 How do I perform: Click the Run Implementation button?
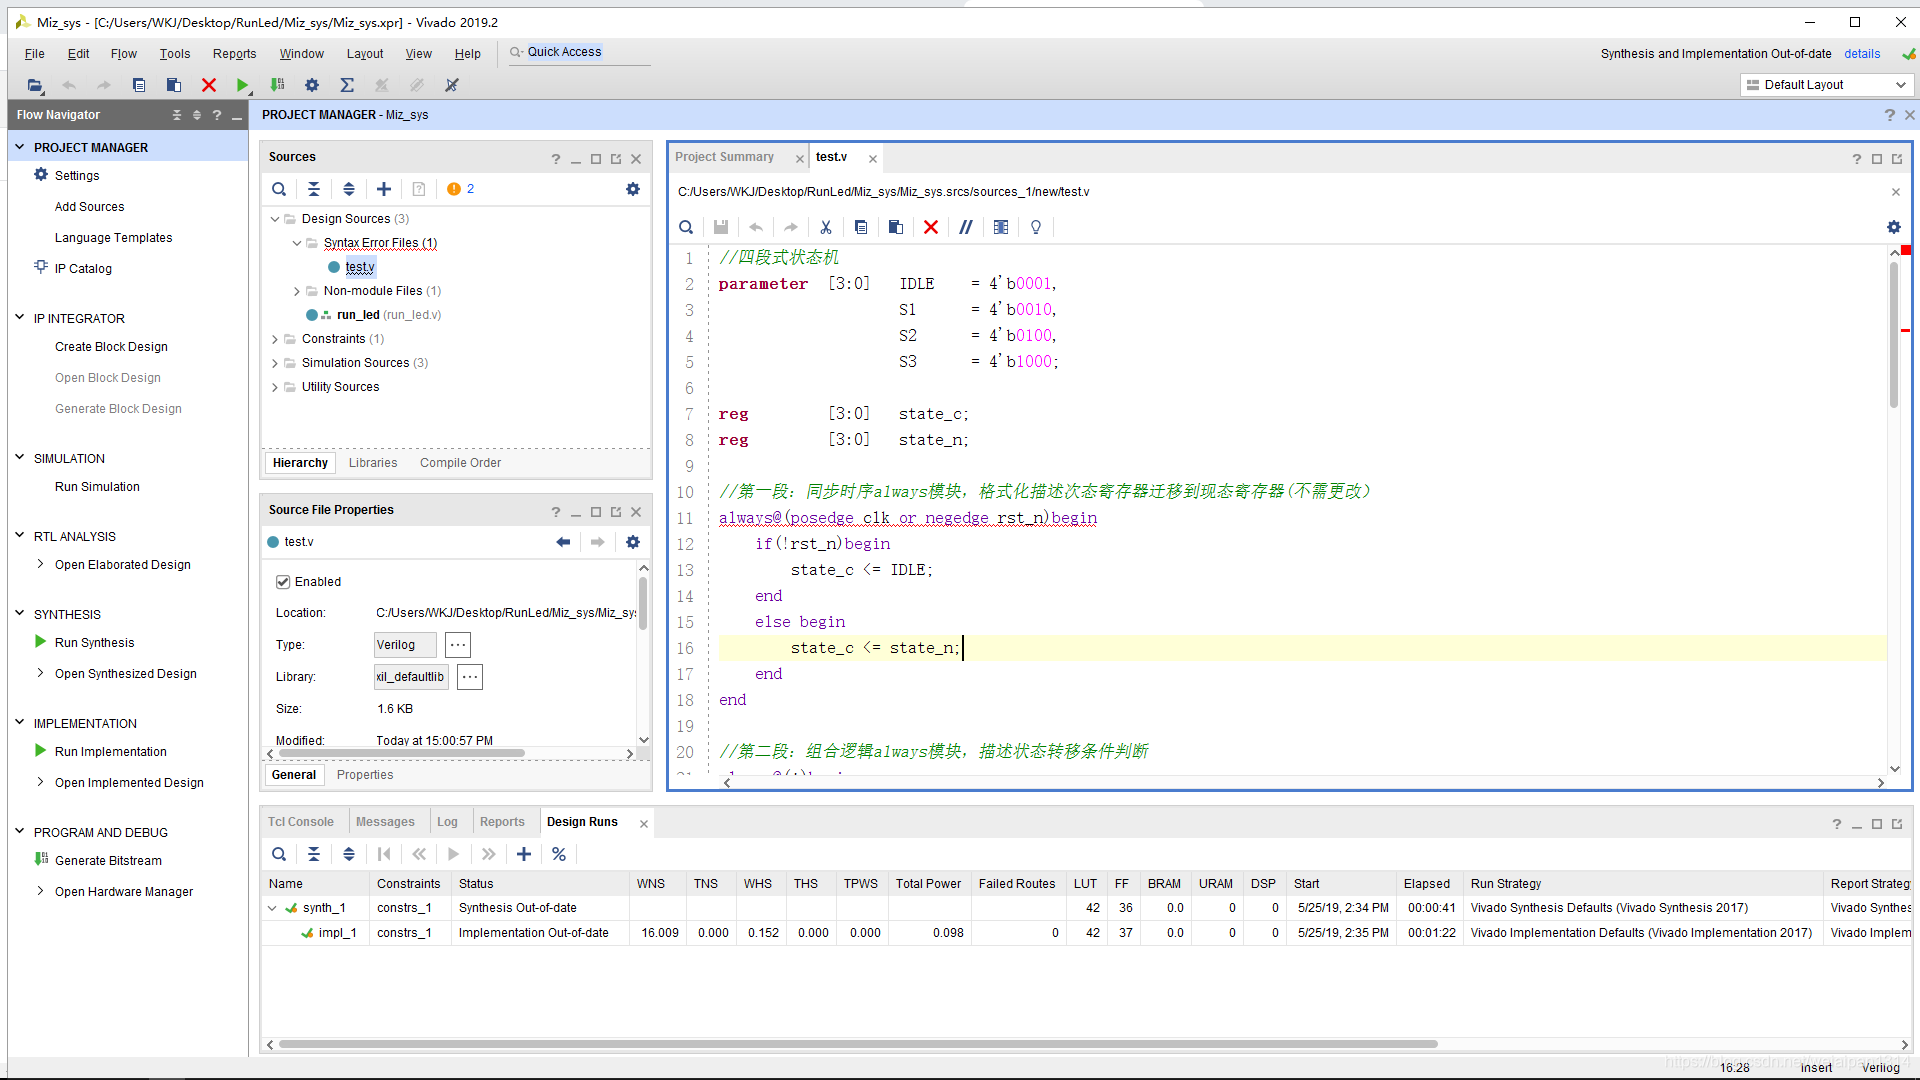110,752
